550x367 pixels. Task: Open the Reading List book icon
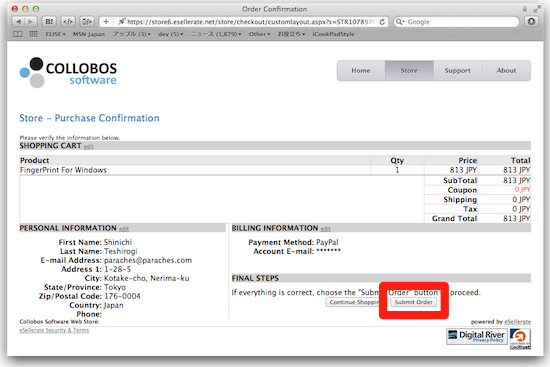(x=18, y=34)
